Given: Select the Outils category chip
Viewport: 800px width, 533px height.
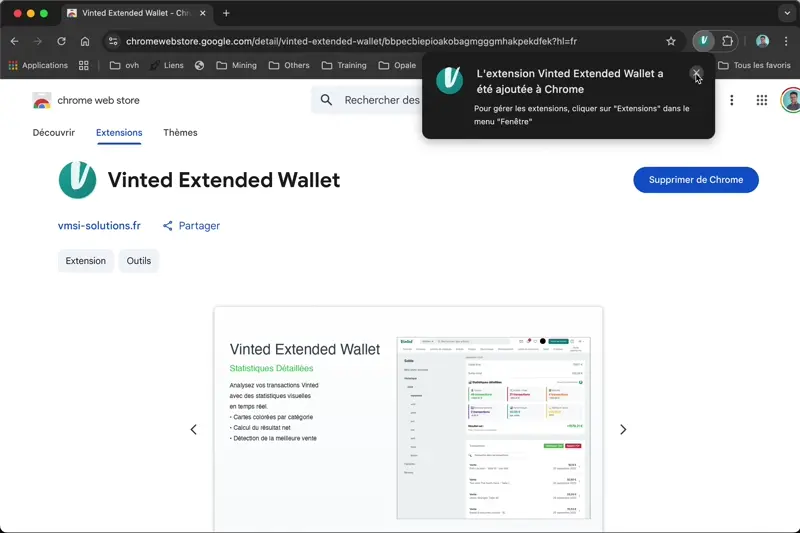Looking at the screenshot, I should tap(139, 261).
